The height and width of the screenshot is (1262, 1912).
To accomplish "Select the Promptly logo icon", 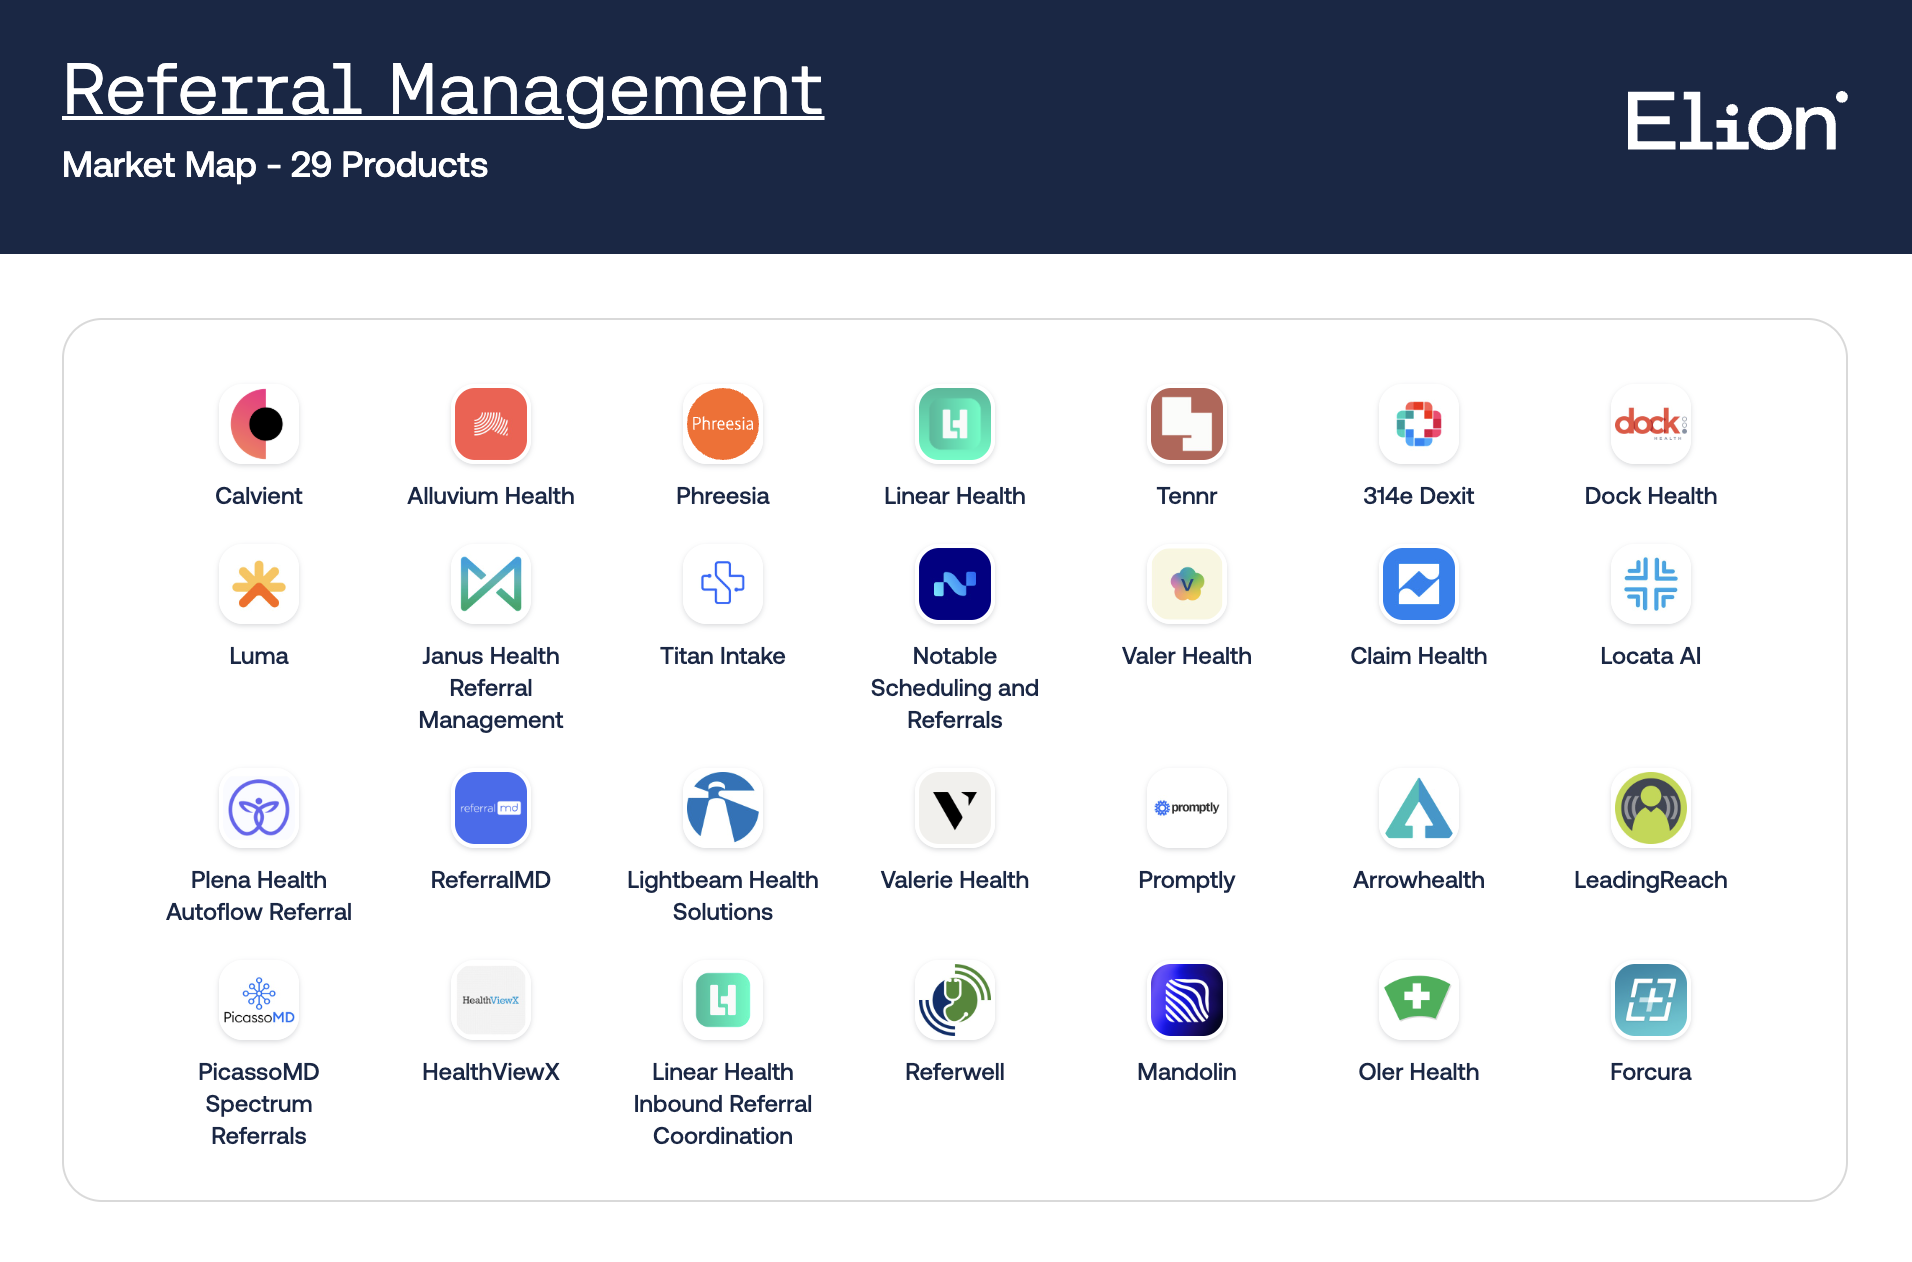I will [x=1187, y=808].
